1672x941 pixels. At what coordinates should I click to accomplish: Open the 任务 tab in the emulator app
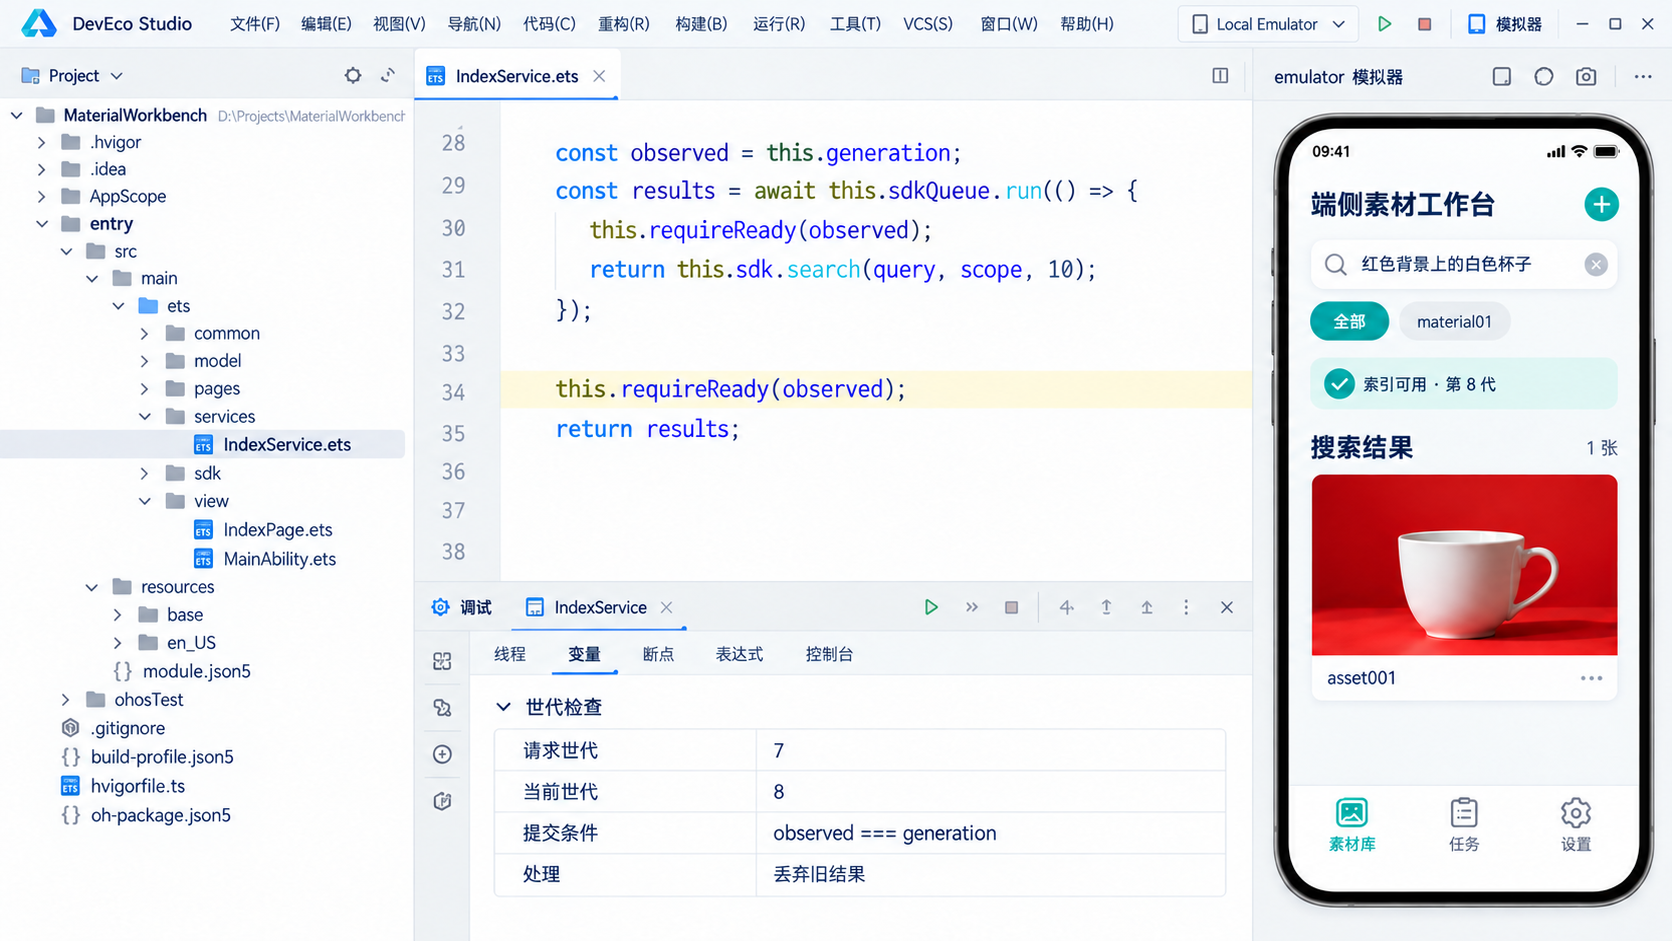click(1464, 824)
